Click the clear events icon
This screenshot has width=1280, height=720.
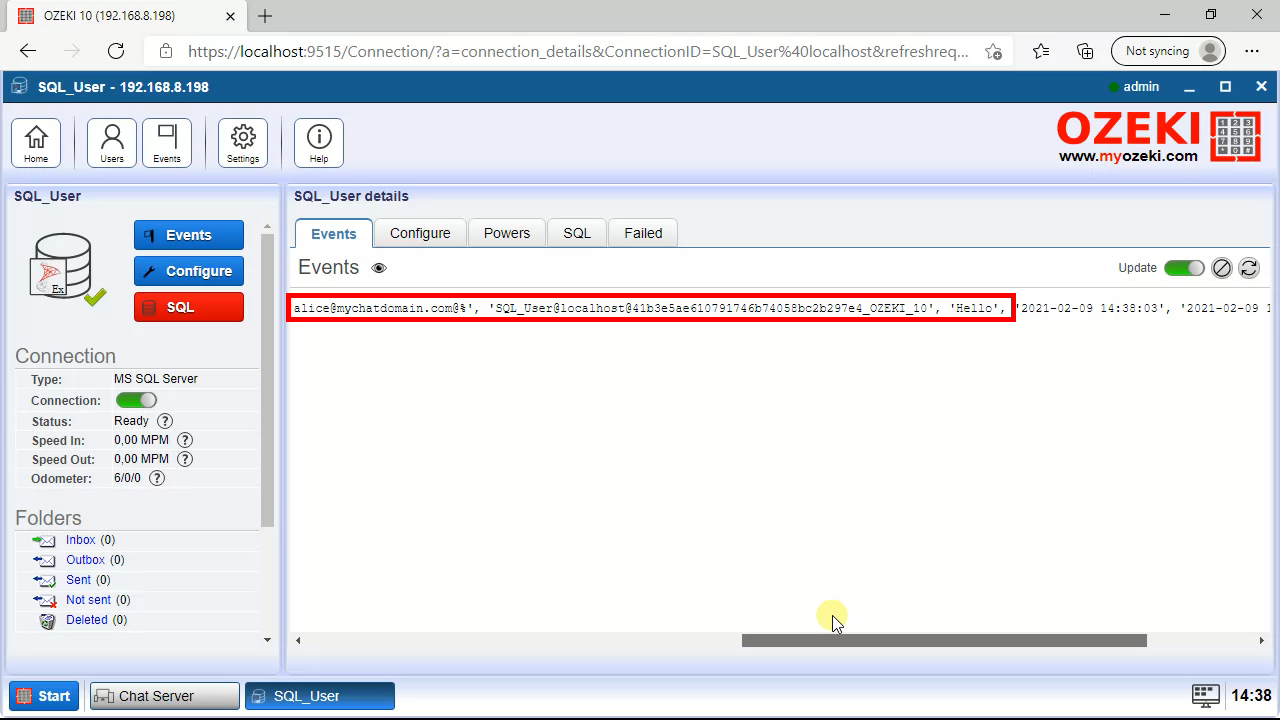point(1221,268)
